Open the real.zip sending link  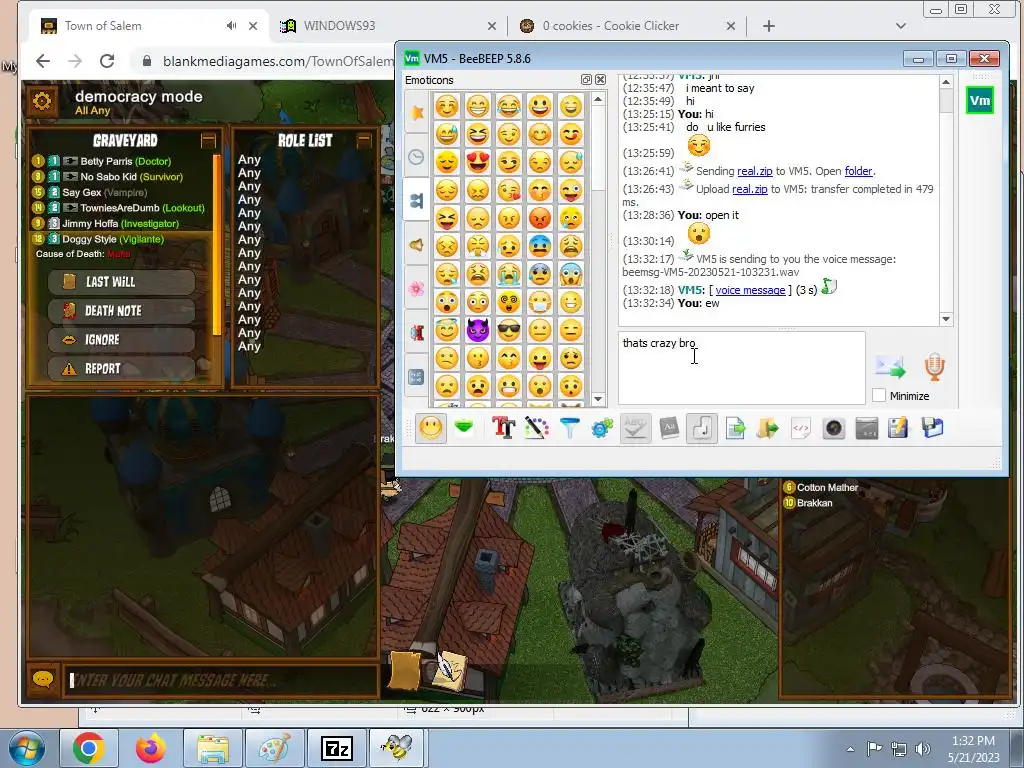754,171
